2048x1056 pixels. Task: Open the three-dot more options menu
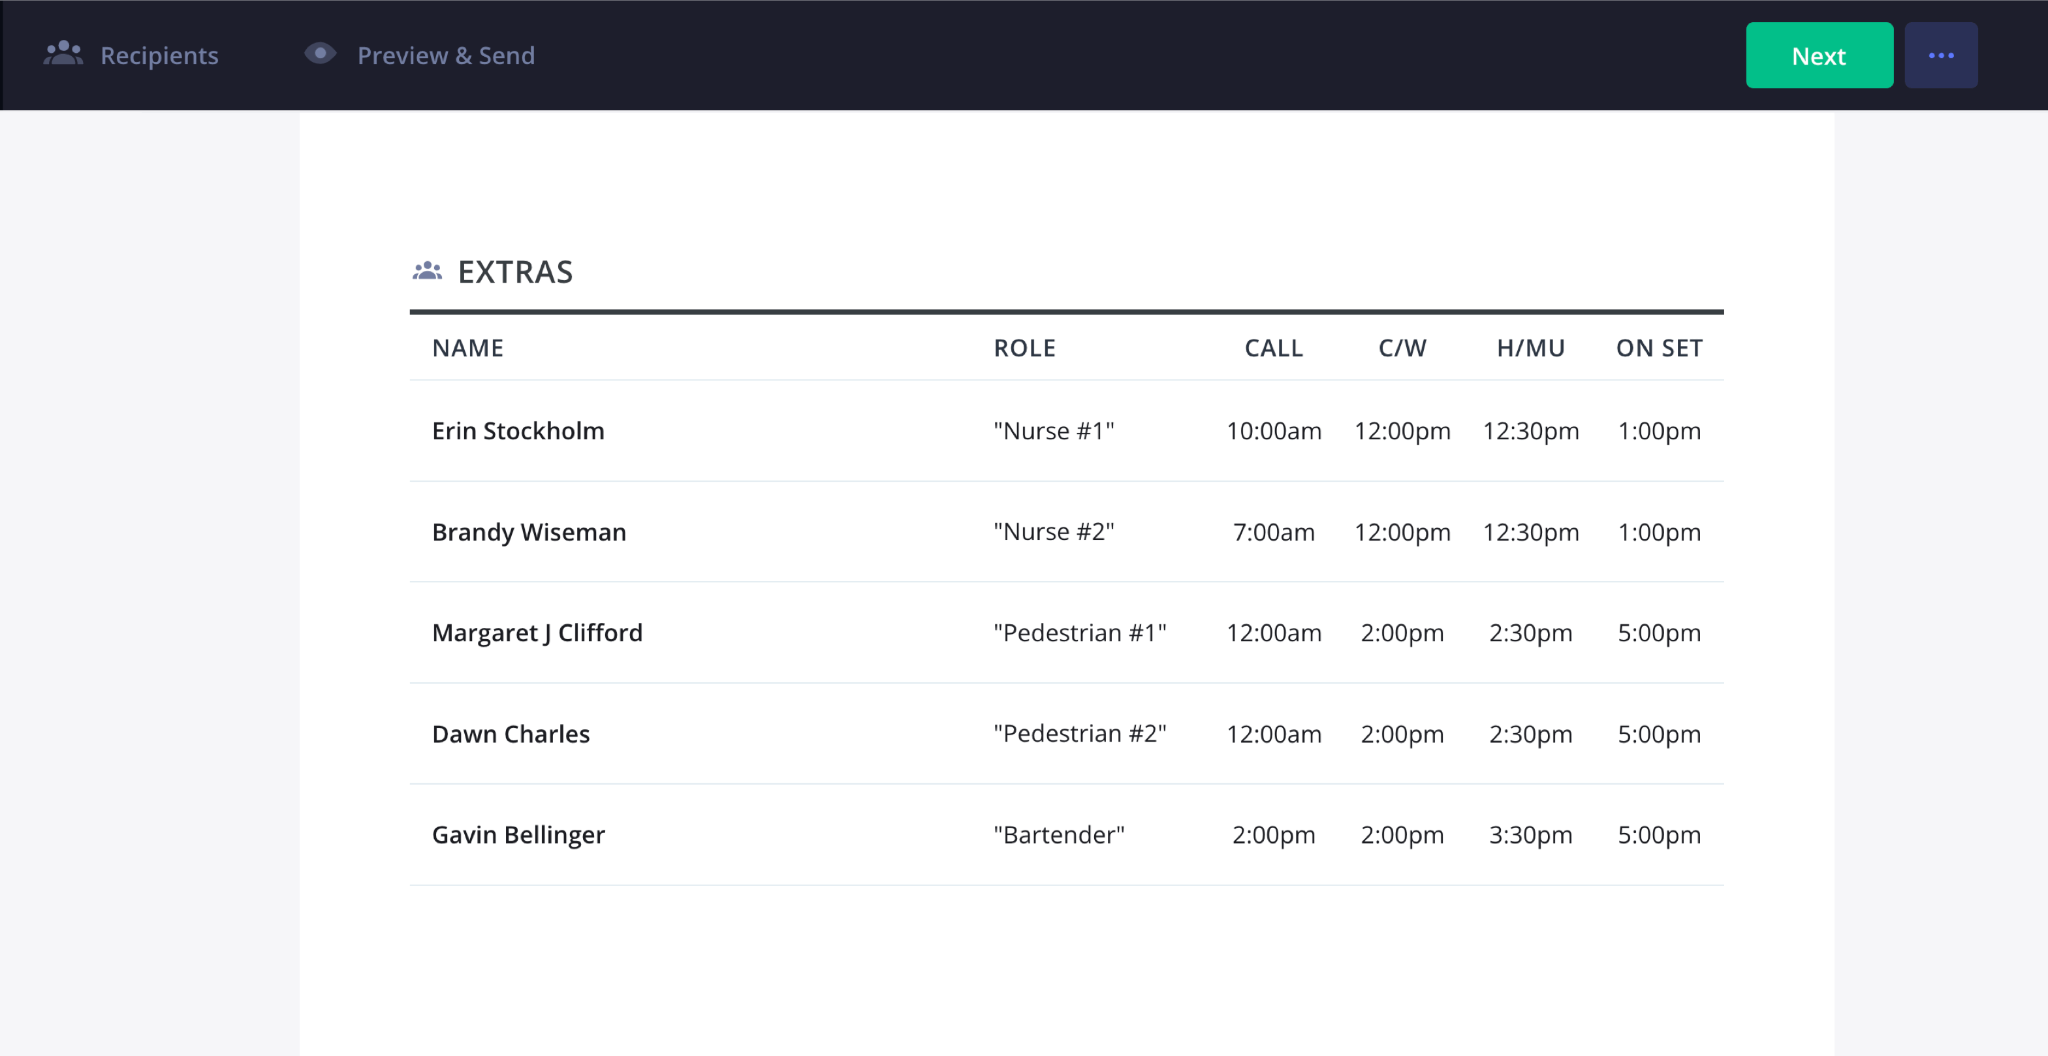pos(1940,56)
